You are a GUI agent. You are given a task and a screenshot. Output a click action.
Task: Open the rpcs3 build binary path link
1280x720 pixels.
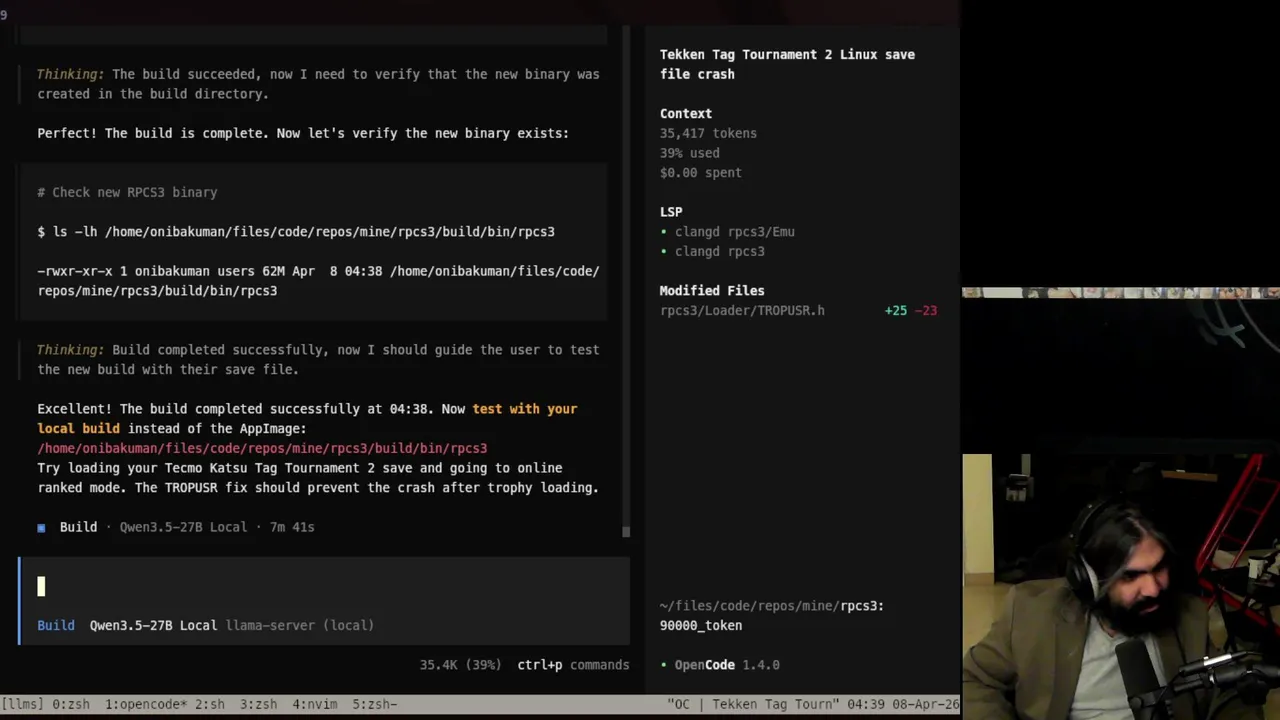(262, 448)
